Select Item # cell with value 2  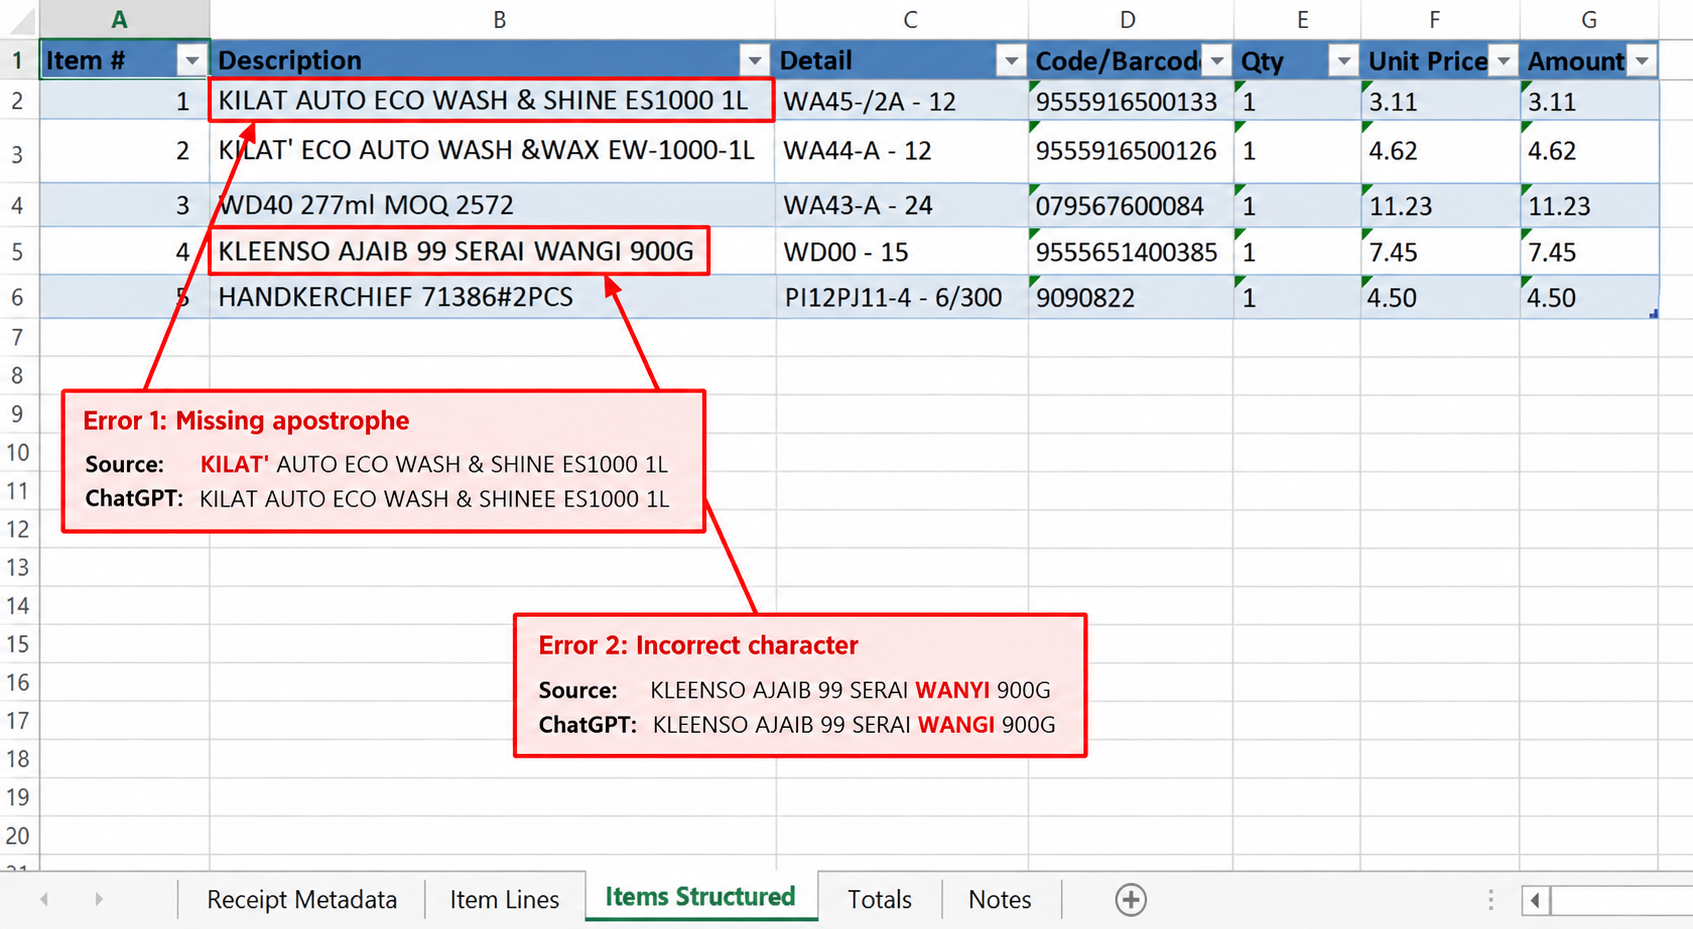pos(125,152)
